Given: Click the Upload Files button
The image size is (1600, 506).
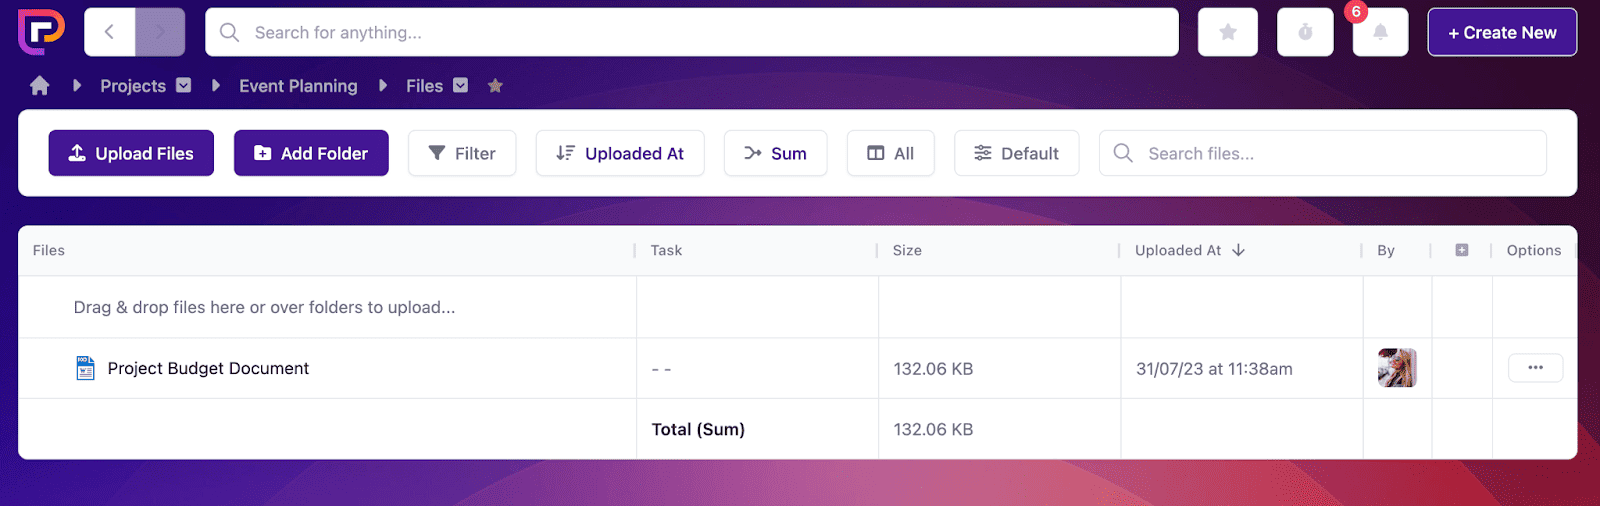Looking at the screenshot, I should [x=131, y=153].
